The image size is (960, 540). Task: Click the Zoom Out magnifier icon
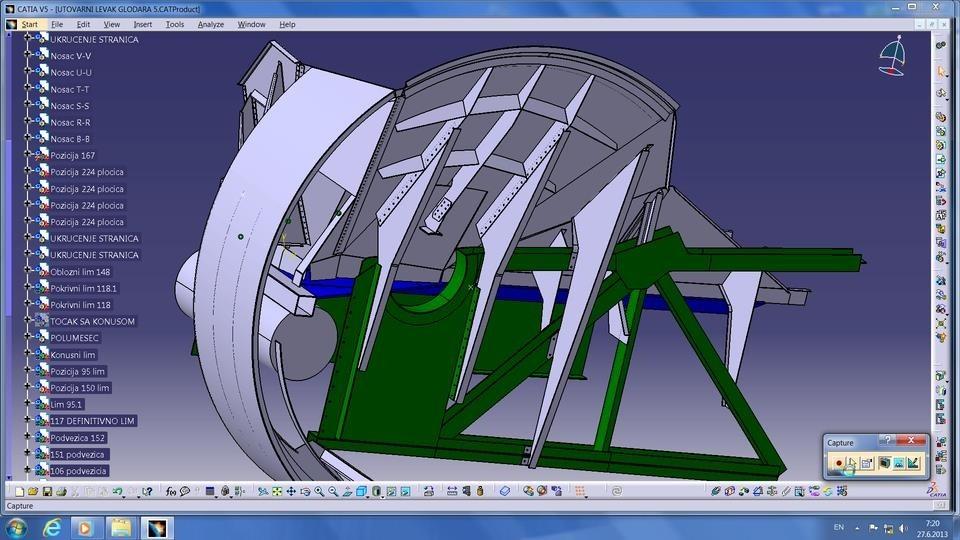(x=333, y=491)
